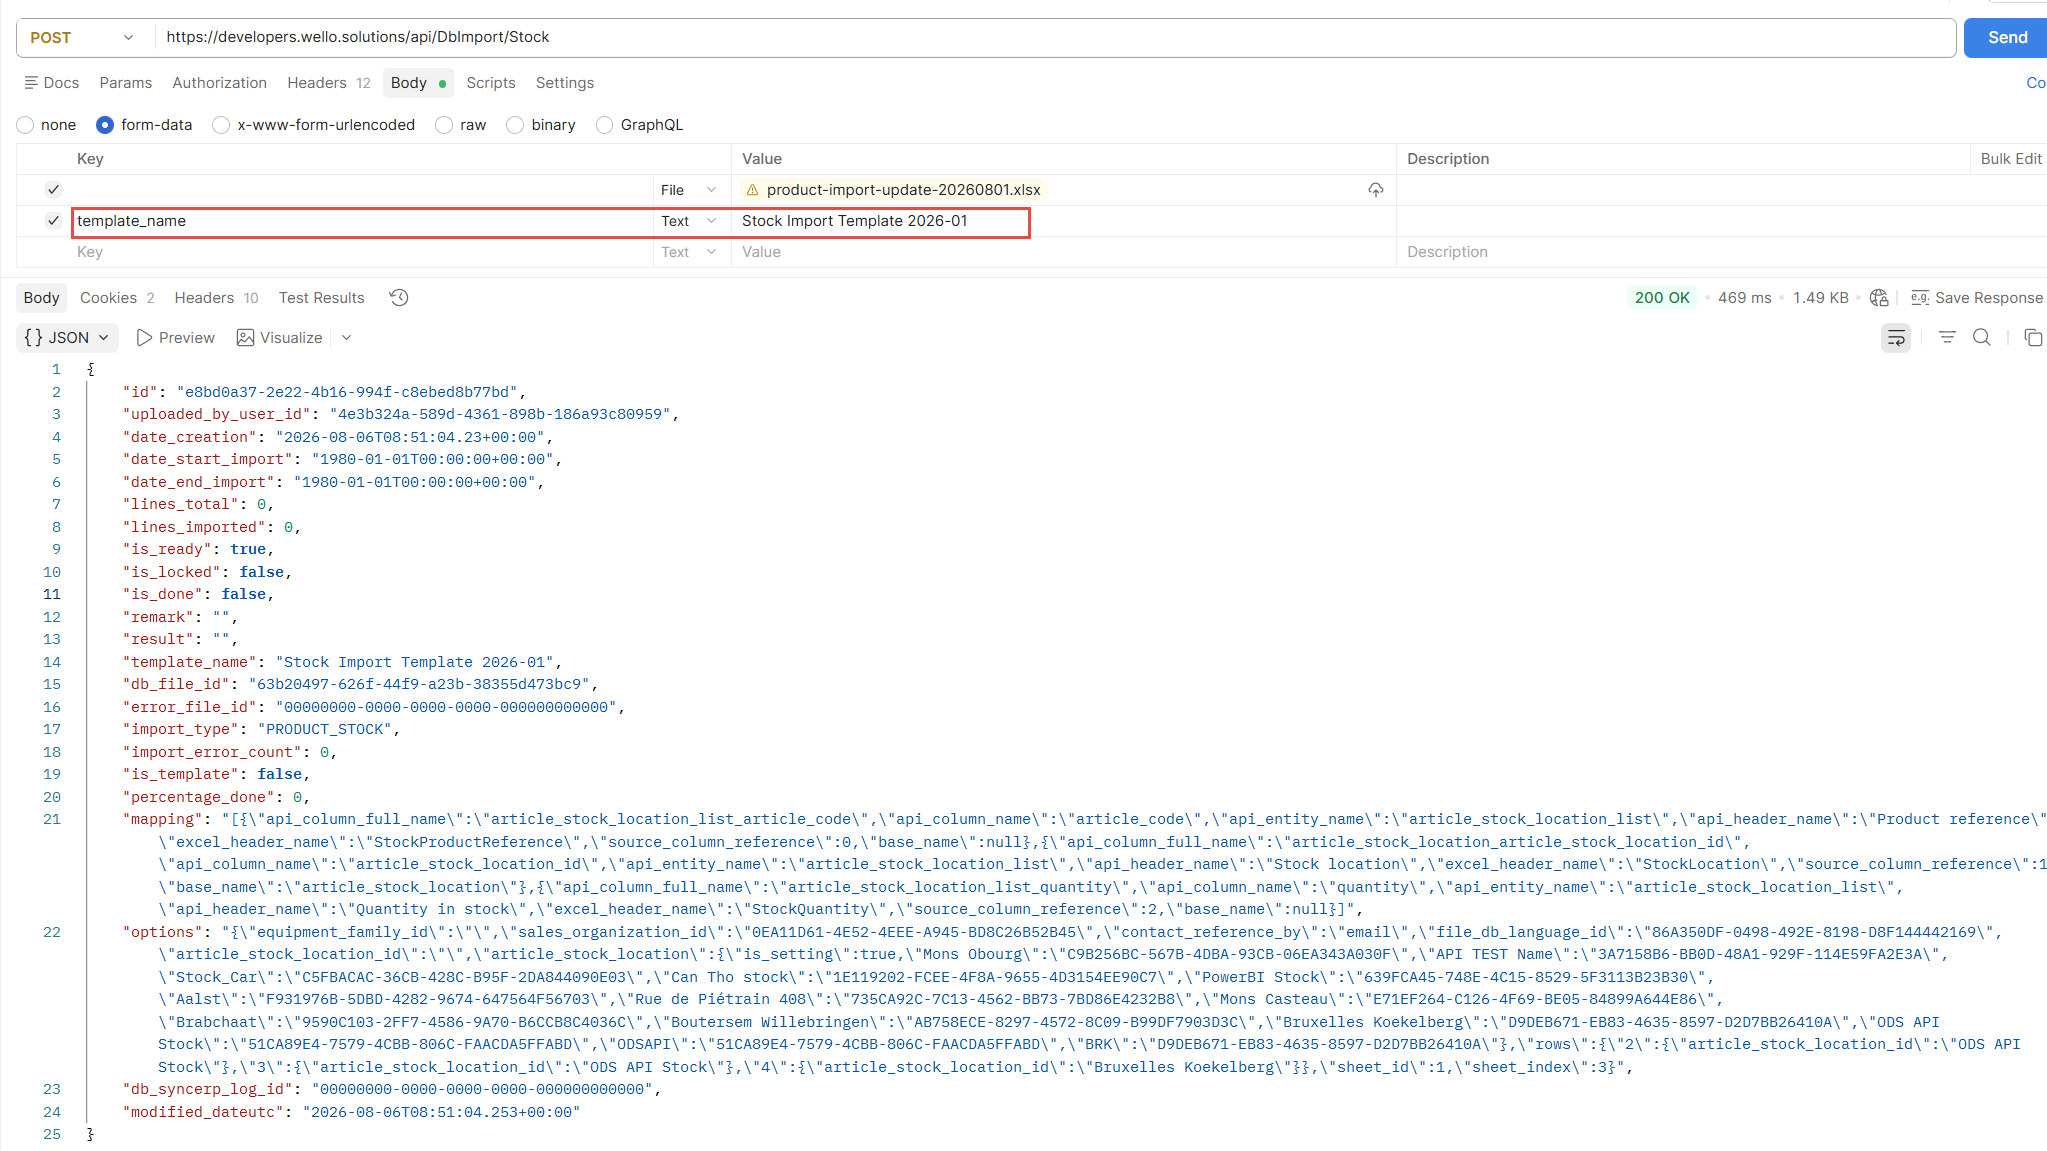Open the request Settings tab
Screen dimensions: 2047x1151
click(565, 83)
